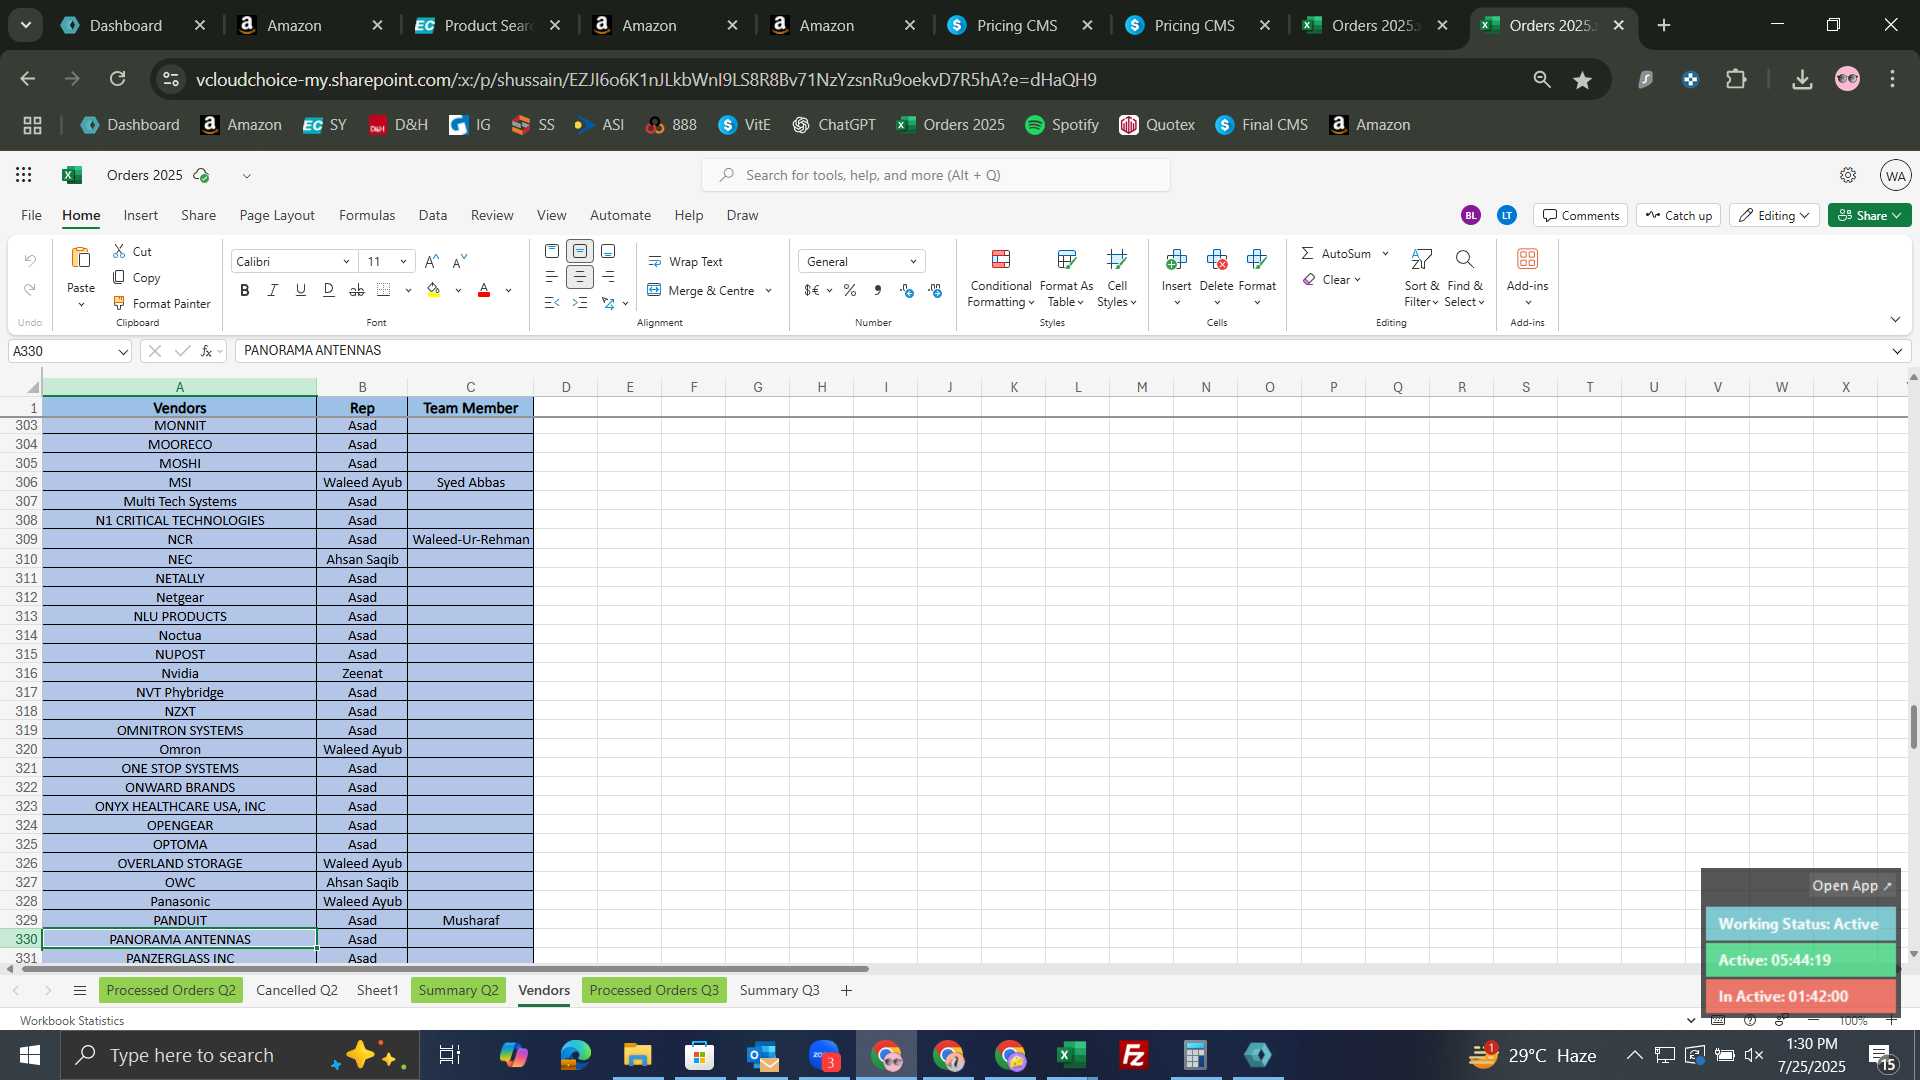The width and height of the screenshot is (1920, 1080).
Task: Expand AutoSum options arrow
Action: pos(1386,254)
